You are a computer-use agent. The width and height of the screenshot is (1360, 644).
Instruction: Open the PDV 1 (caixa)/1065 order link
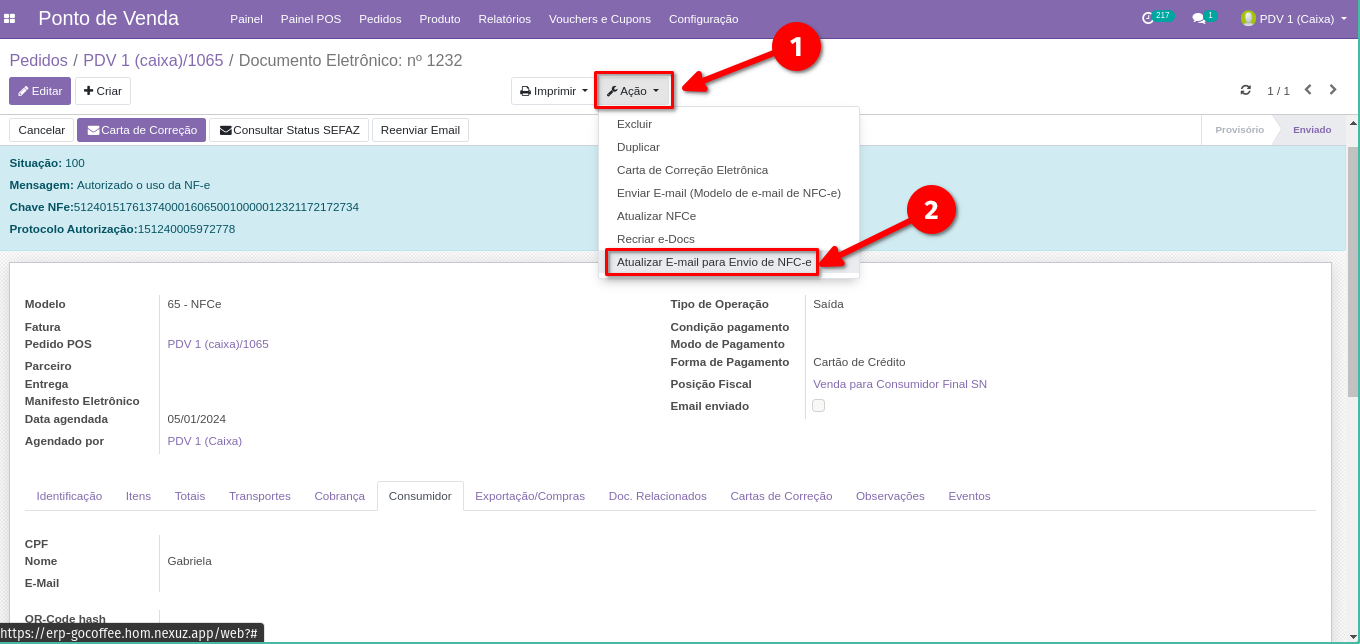point(217,344)
